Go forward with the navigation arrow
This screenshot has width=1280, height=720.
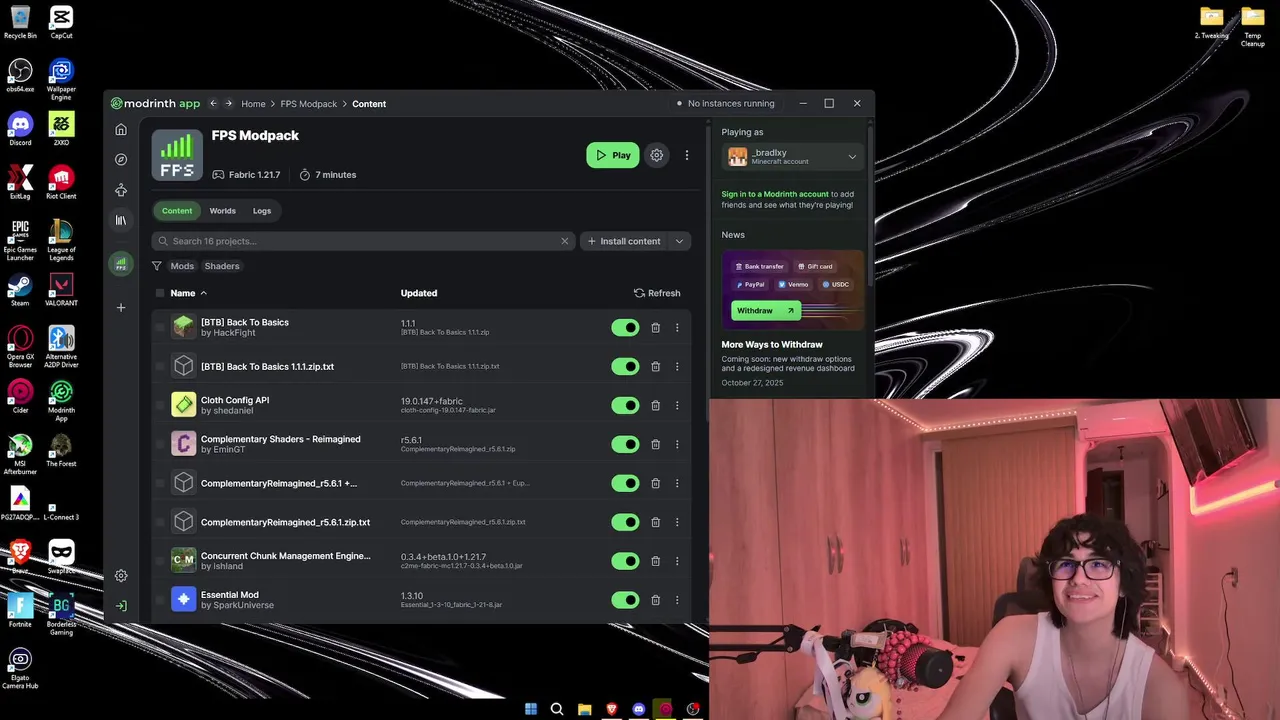[229, 103]
